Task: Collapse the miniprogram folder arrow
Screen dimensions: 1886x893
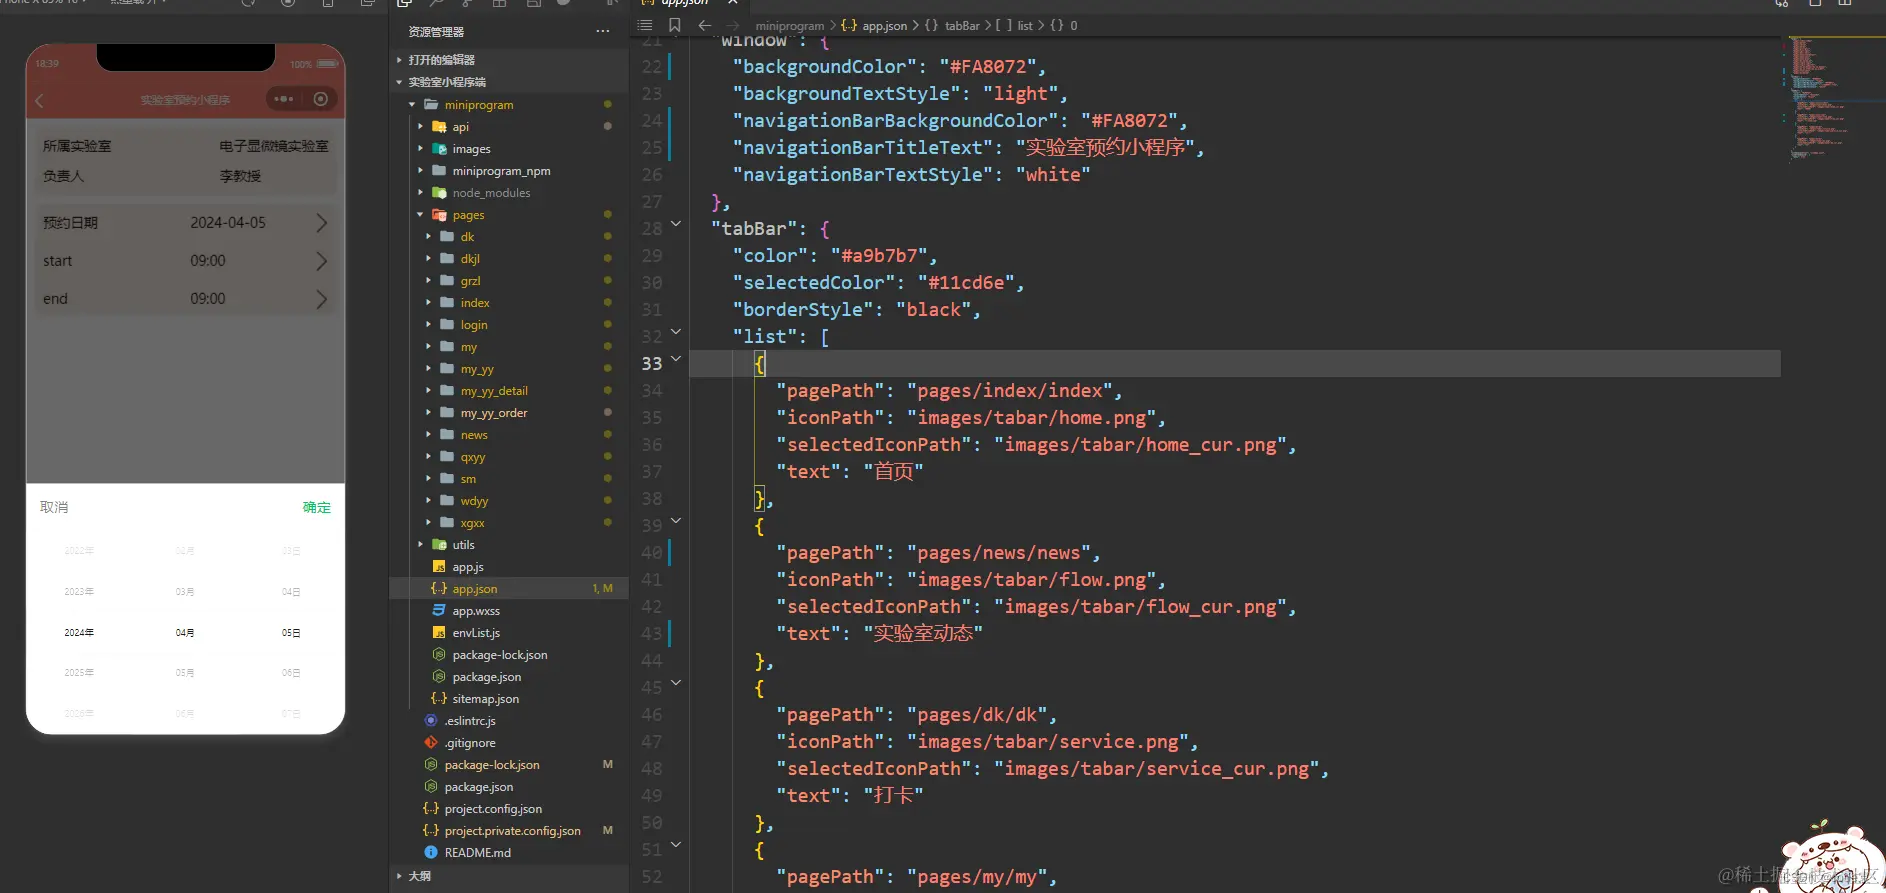Action: pyautogui.click(x=412, y=105)
